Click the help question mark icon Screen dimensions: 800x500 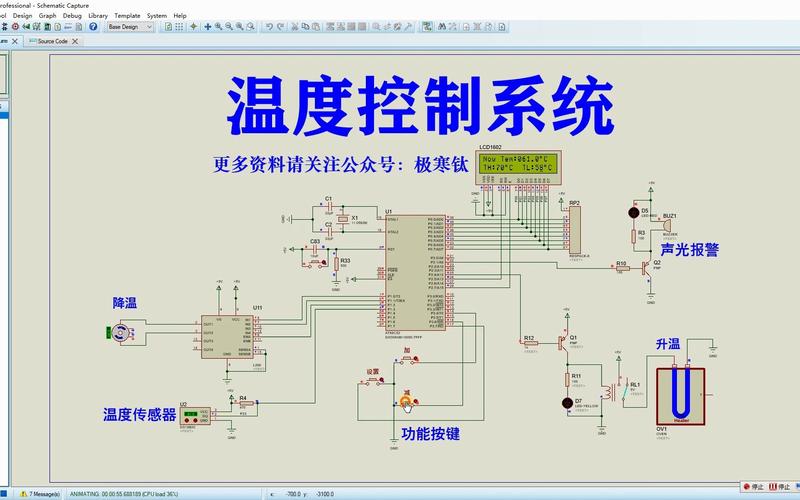pyautogui.click(x=93, y=27)
